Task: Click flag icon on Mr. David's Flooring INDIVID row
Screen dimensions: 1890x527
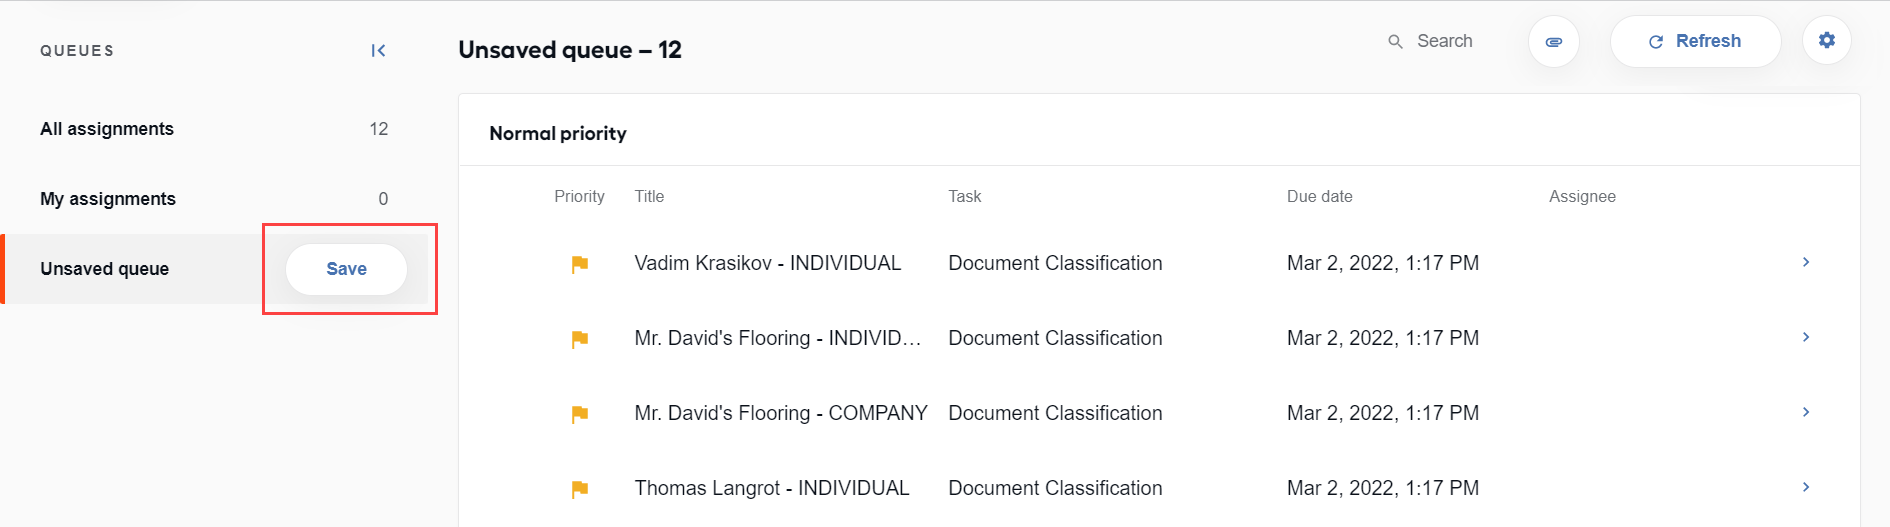Action: (x=579, y=339)
